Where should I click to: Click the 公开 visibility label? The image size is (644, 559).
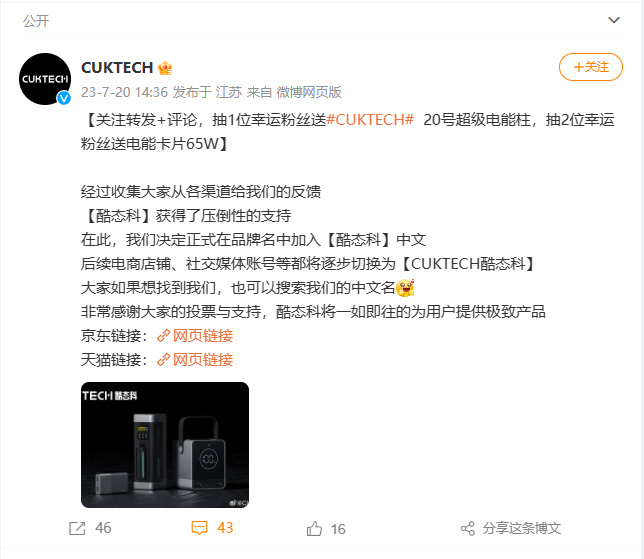36,21
